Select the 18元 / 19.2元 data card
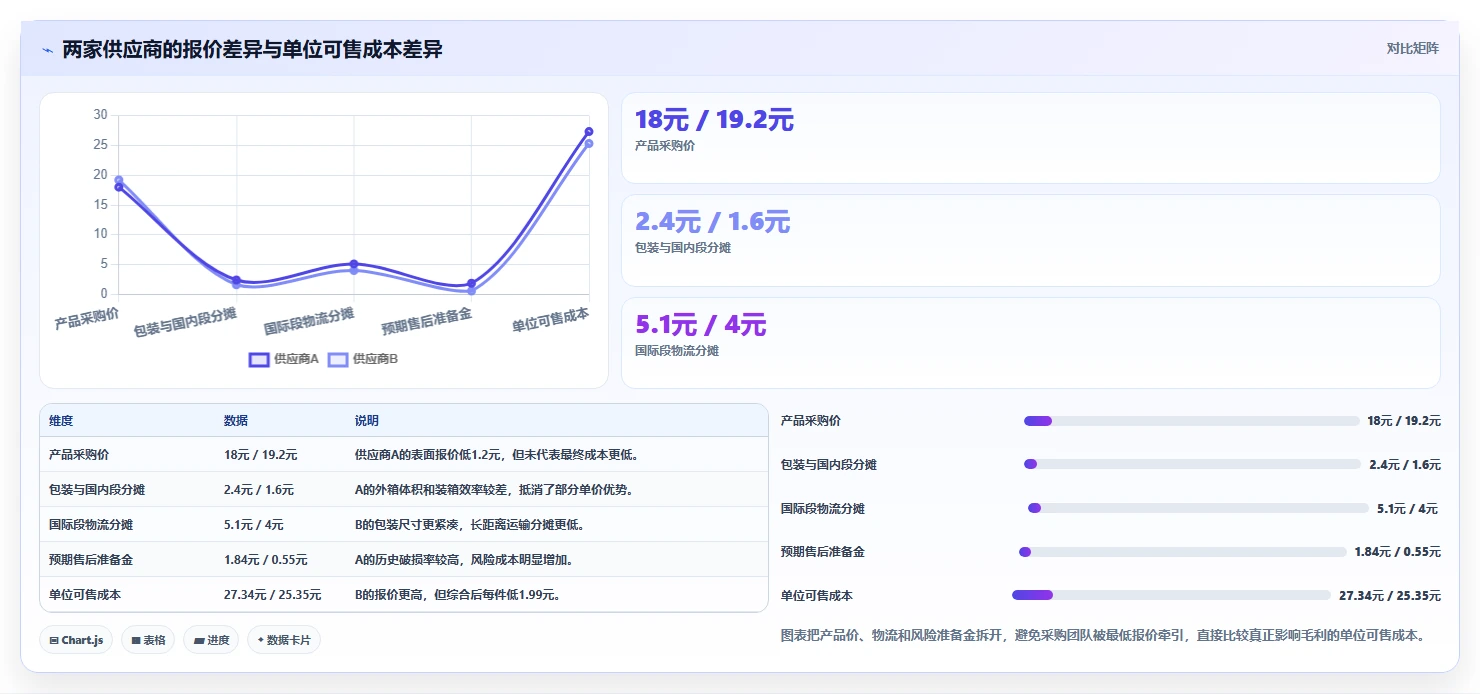 (1031, 138)
